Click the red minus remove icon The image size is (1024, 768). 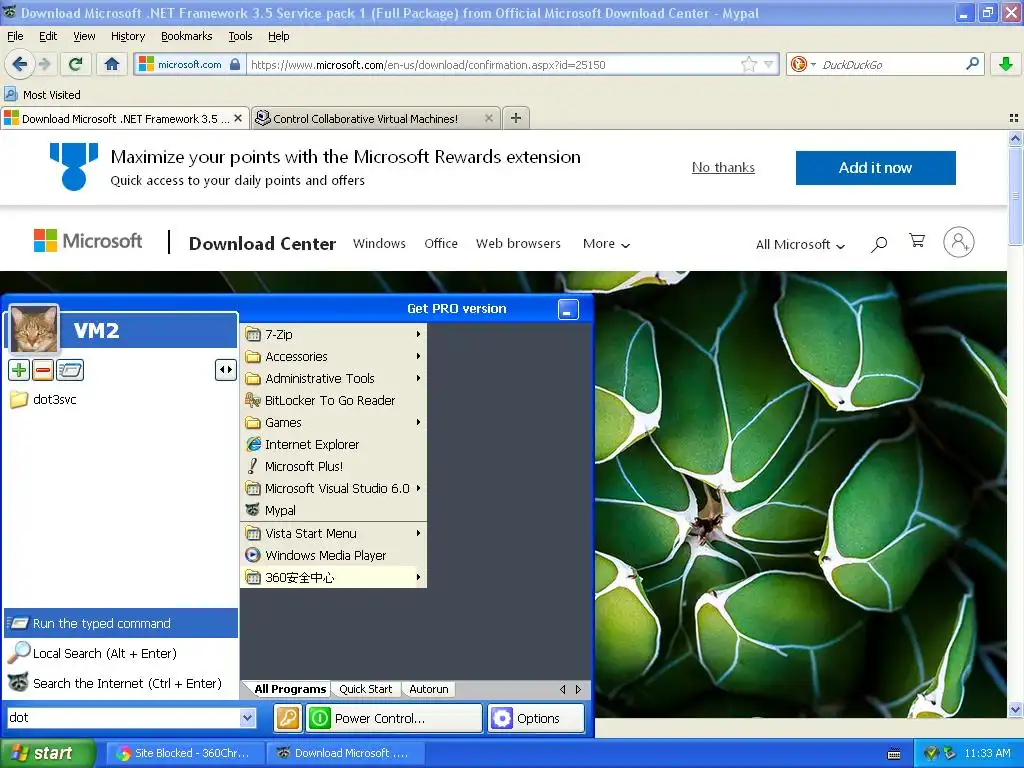[43, 370]
